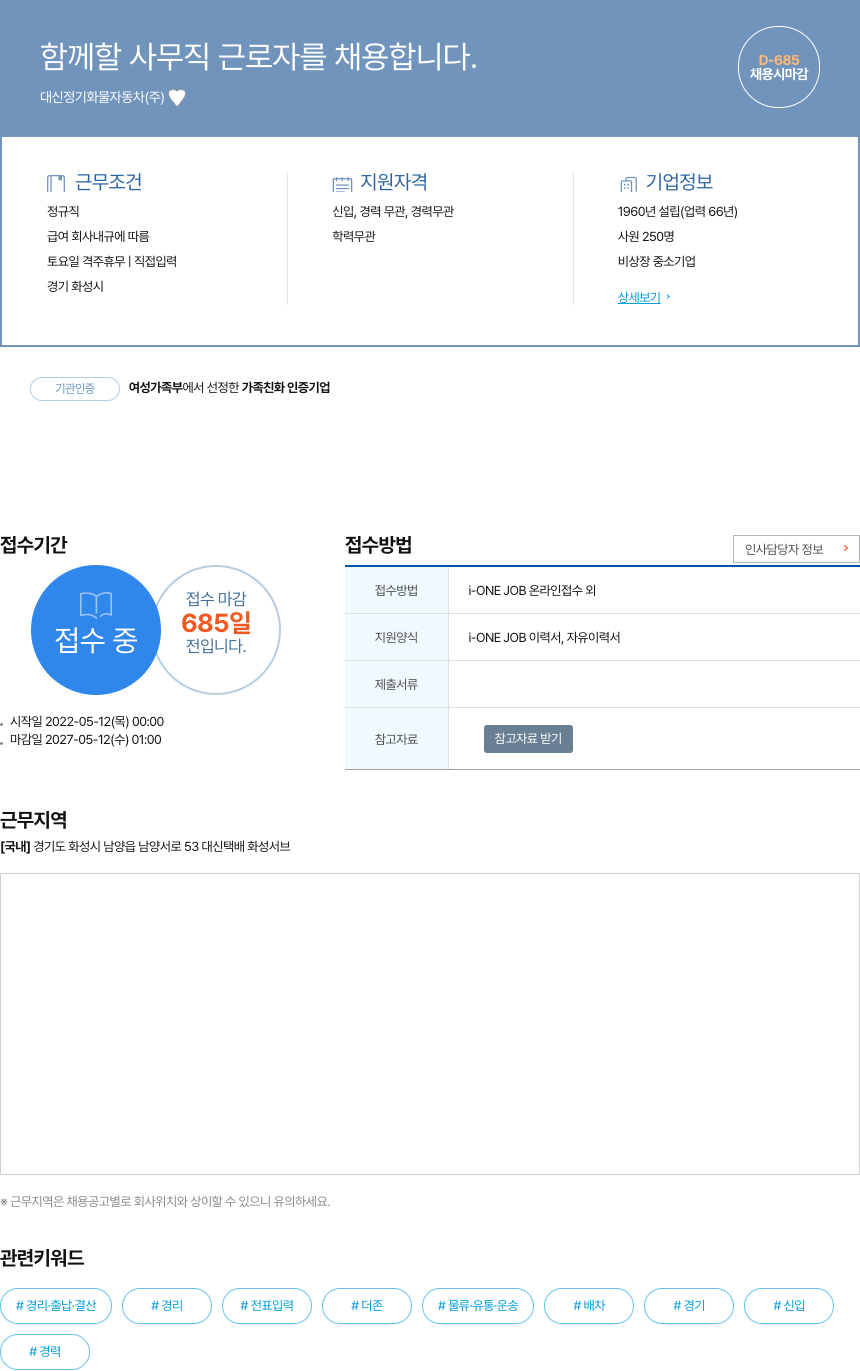The width and height of the screenshot is (860, 1371).
Task: Click the 여성가족부 family-friendly certification text
Action: tap(229, 388)
